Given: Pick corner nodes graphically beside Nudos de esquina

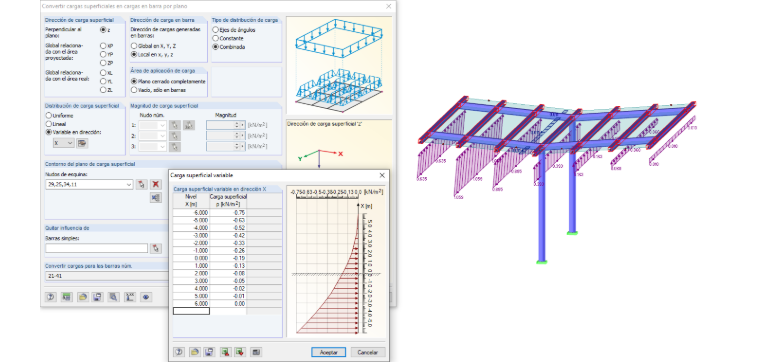Looking at the screenshot, I should [x=141, y=185].
